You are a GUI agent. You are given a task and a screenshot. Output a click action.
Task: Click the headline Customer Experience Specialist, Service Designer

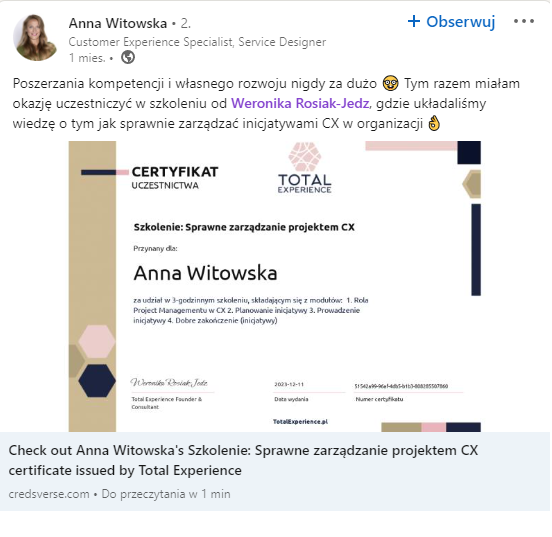pos(197,42)
